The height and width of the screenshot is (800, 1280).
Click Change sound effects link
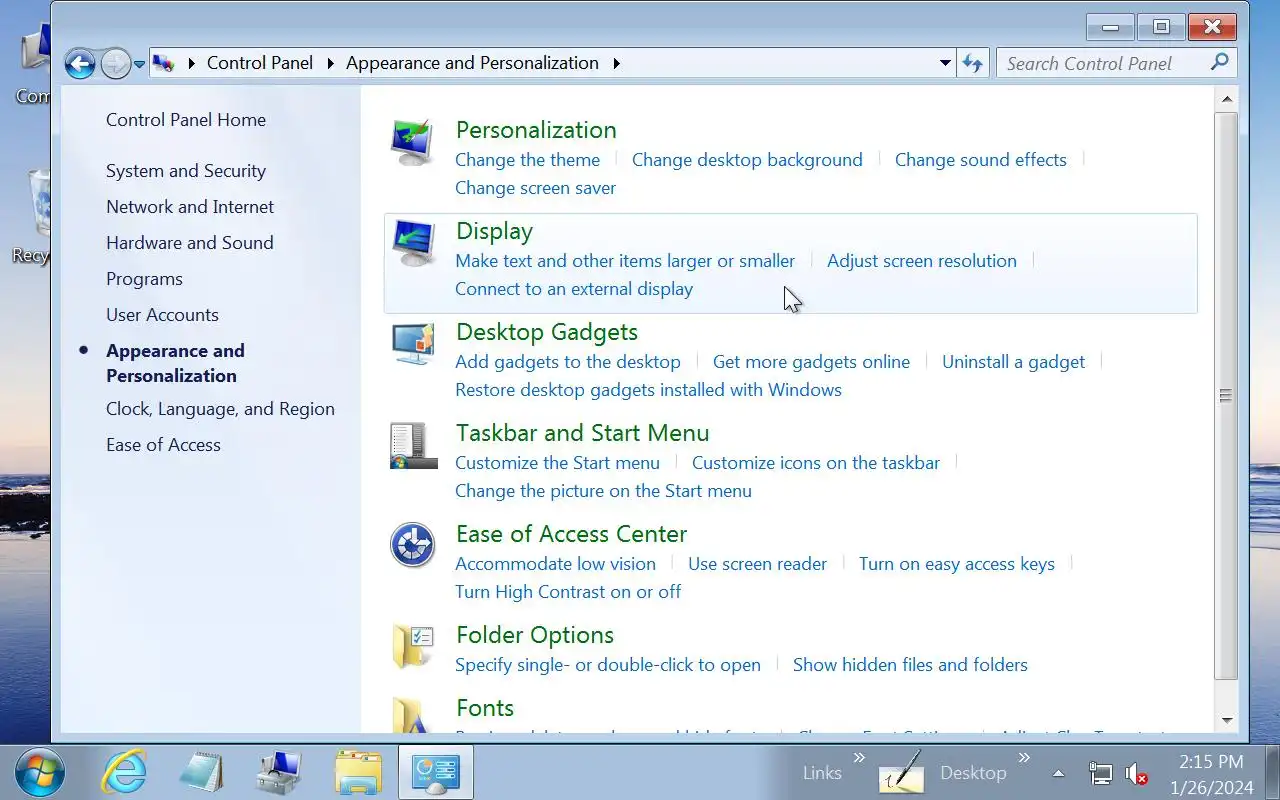click(981, 160)
